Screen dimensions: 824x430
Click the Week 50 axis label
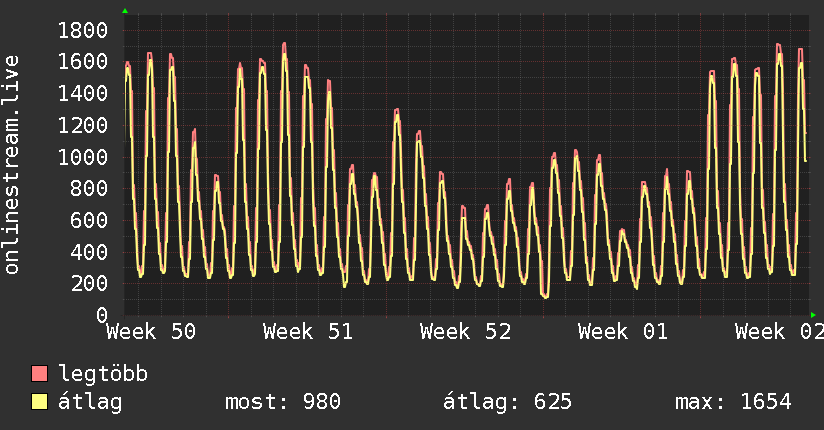pyautogui.click(x=151, y=332)
